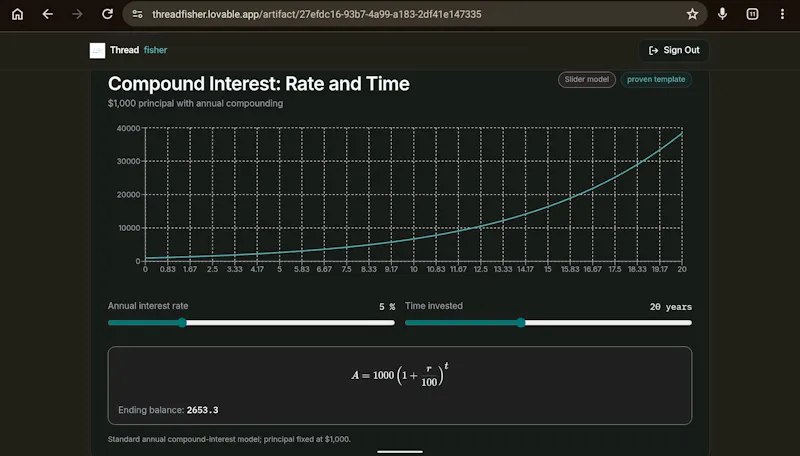The height and width of the screenshot is (456, 800).
Task: Click the 20000 y-axis label
Action: pyautogui.click(x=128, y=195)
